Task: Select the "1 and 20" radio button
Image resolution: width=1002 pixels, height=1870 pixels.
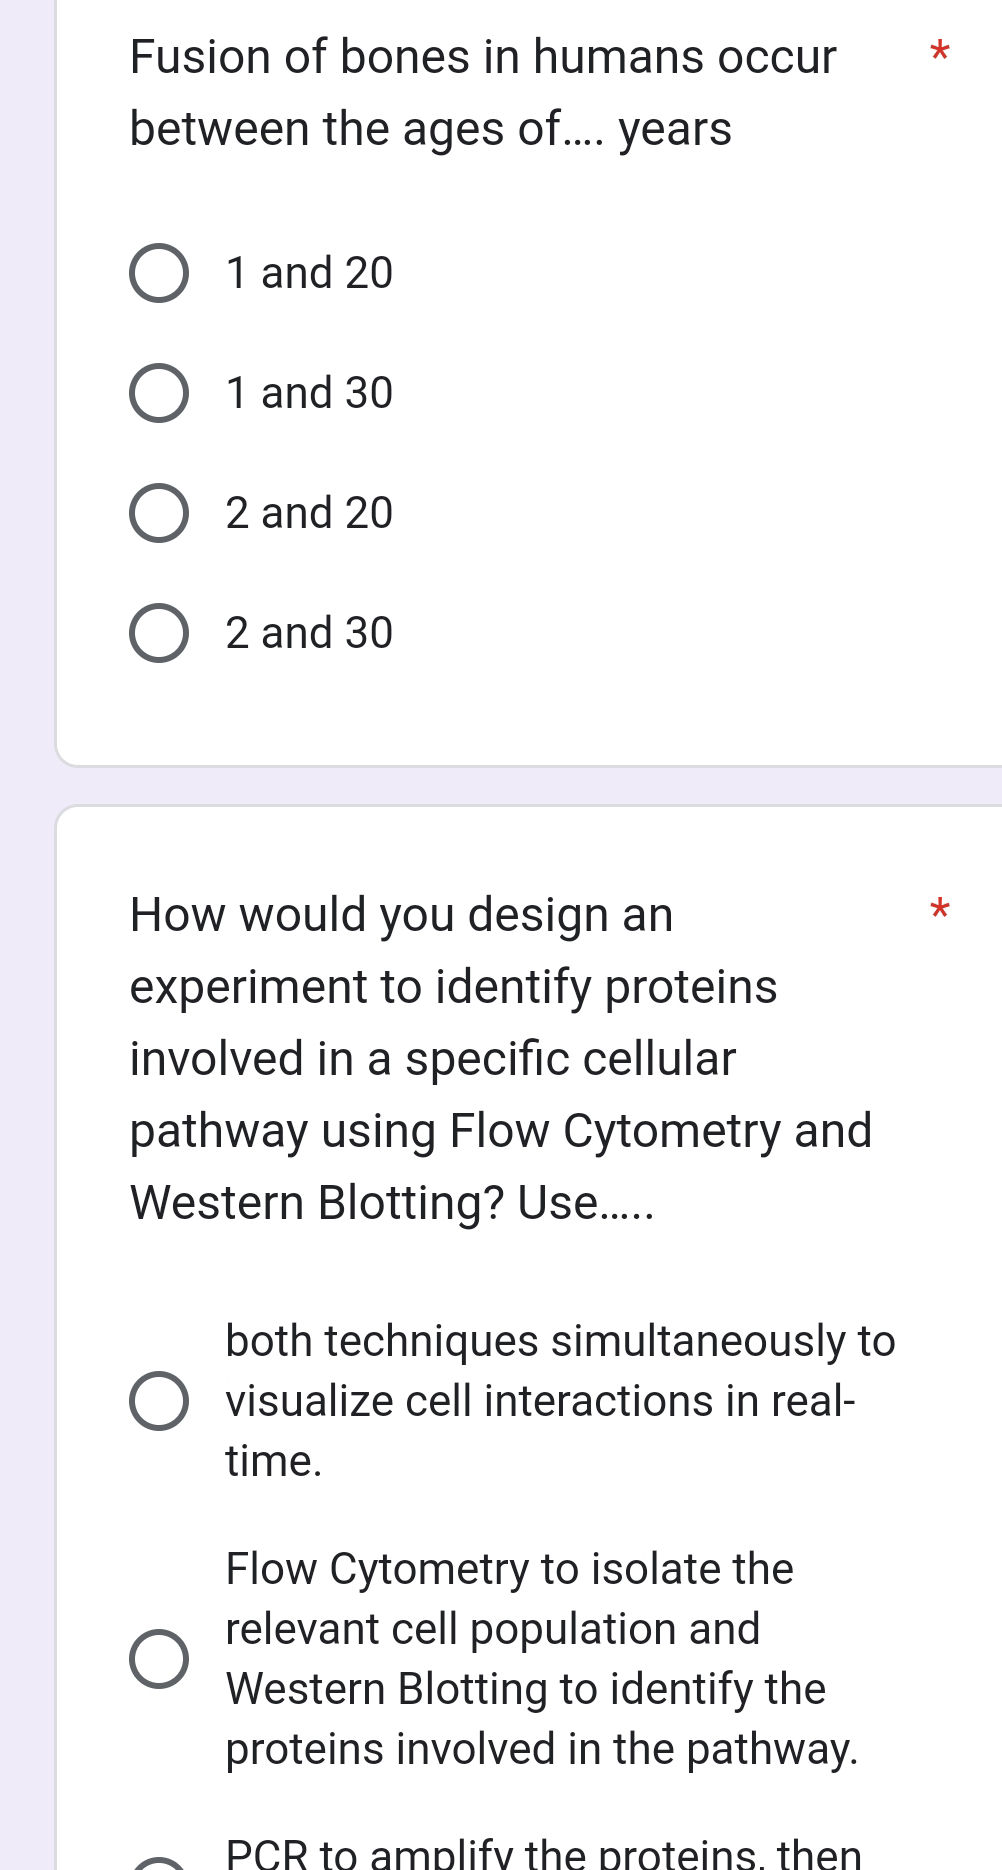Action: pyautogui.click(x=159, y=273)
